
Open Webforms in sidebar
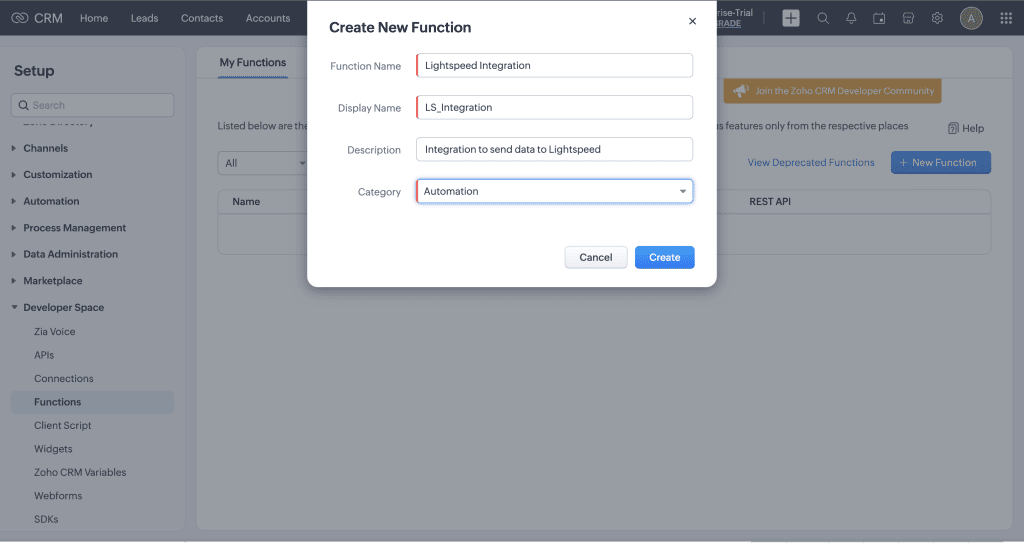(58, 496)
